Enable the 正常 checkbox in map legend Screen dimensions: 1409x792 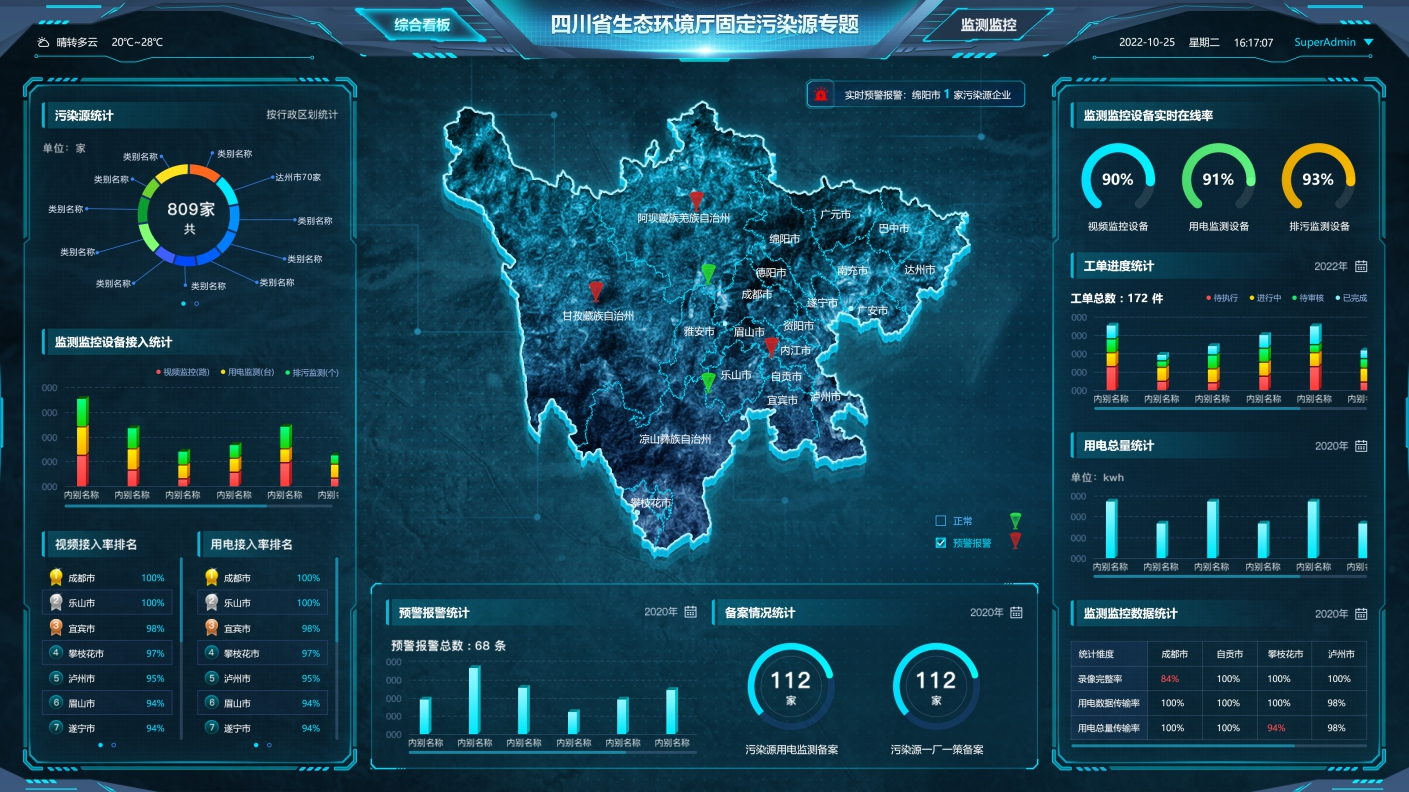pyautogui.click(x=940, y=521)
